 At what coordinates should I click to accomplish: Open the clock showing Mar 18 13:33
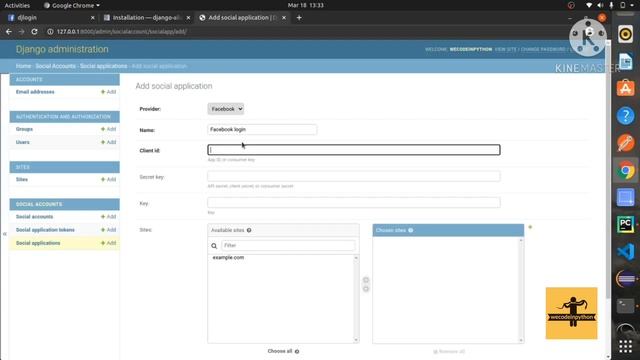305,5
